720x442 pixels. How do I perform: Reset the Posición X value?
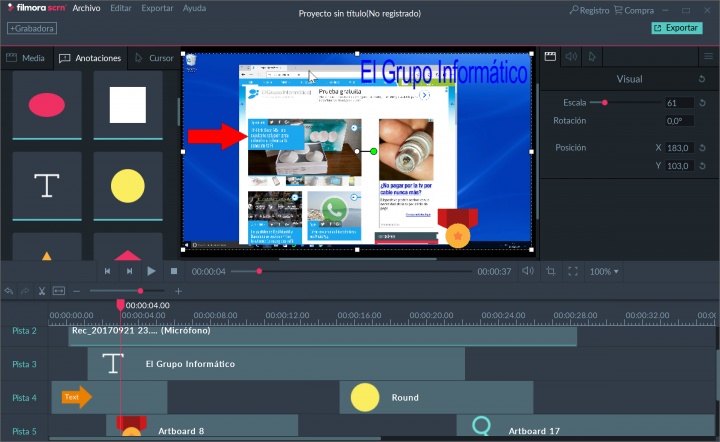[x=703, y=148]
